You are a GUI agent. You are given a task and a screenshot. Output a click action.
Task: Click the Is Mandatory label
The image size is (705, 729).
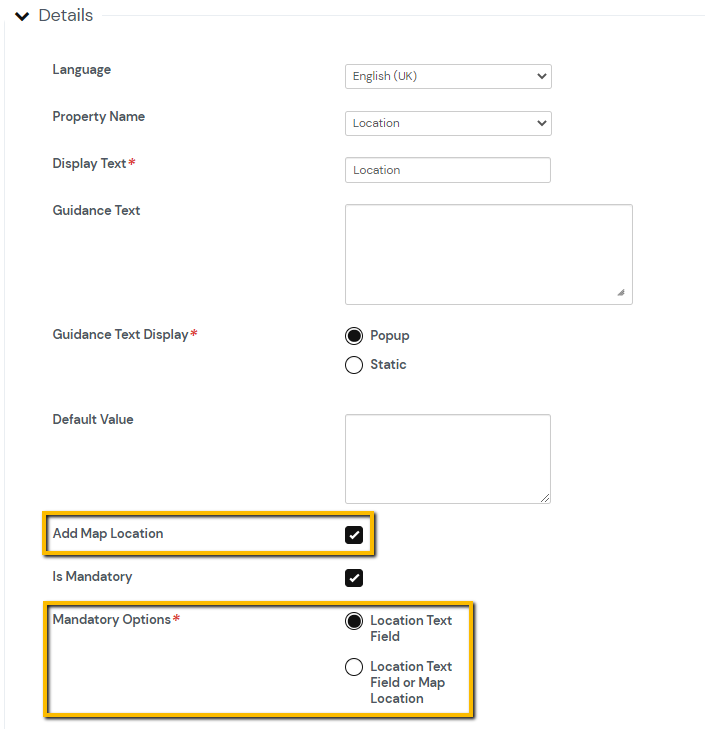coord(92,577)
